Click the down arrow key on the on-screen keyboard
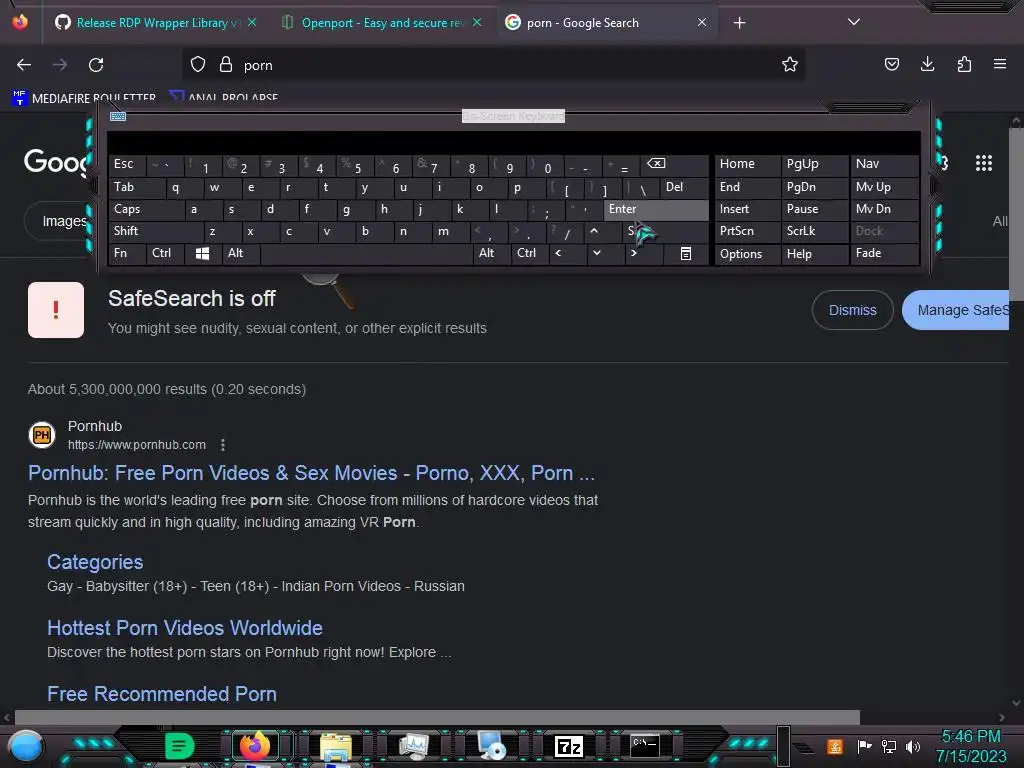This screenshot has width=1024, height=768. coord(596,253)
